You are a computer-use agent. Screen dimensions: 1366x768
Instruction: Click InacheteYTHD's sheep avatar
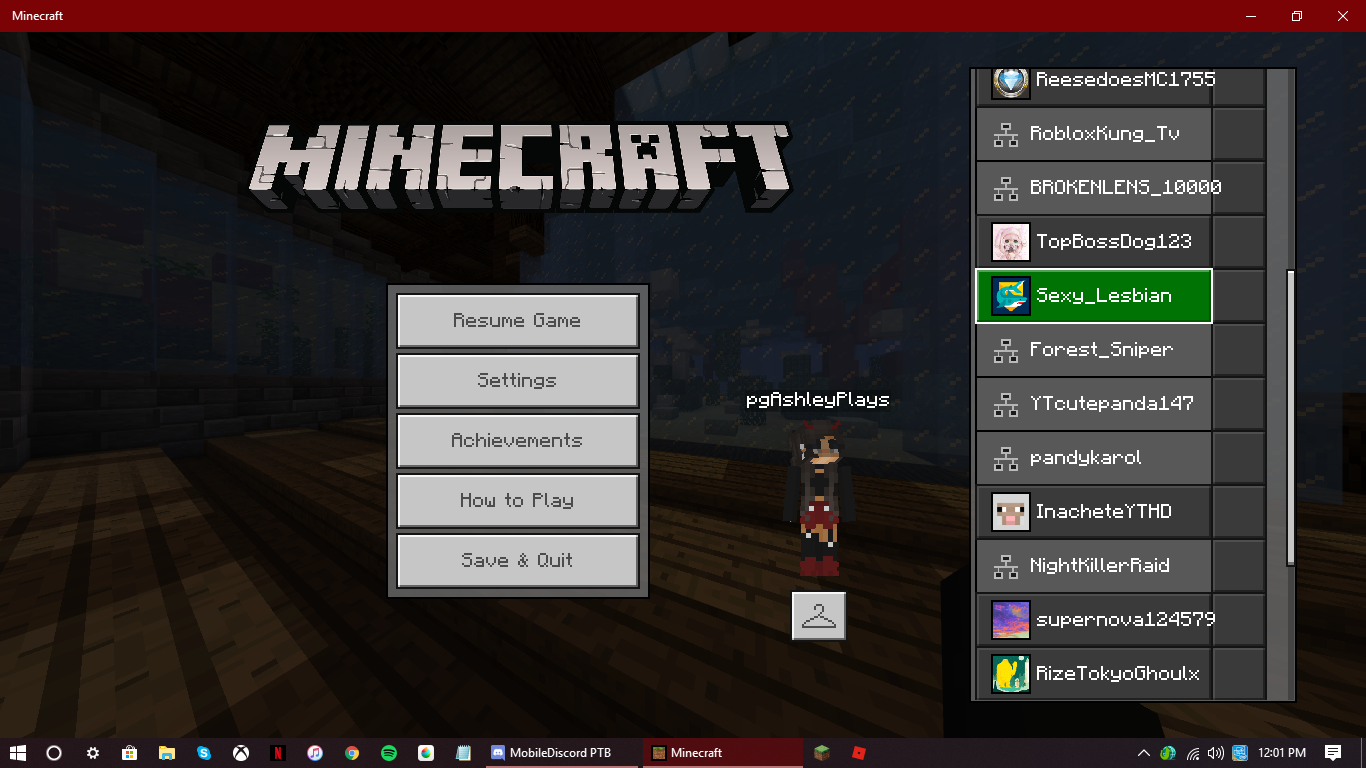click(x=1011, y=512)
